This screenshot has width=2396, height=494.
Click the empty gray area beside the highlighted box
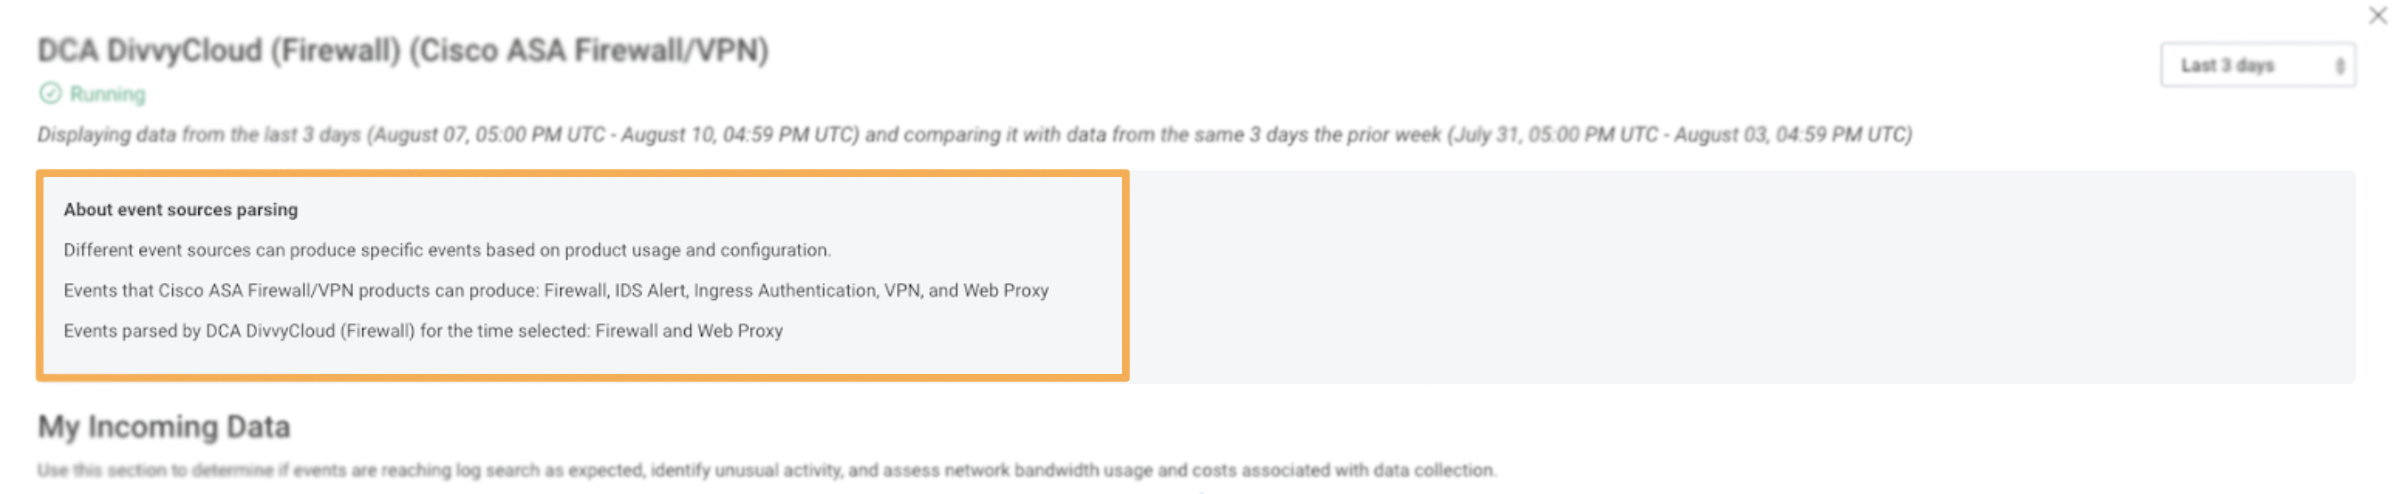point(1740,277)
